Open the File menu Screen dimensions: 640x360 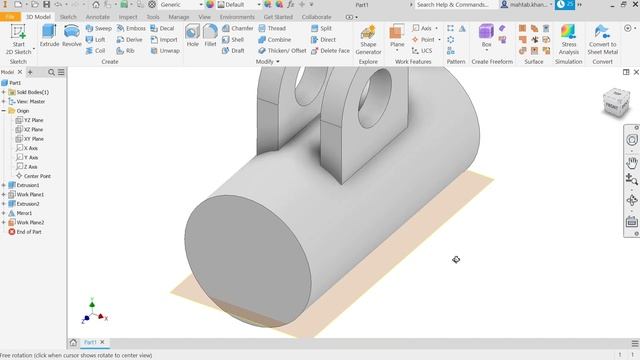pos(10,17)
